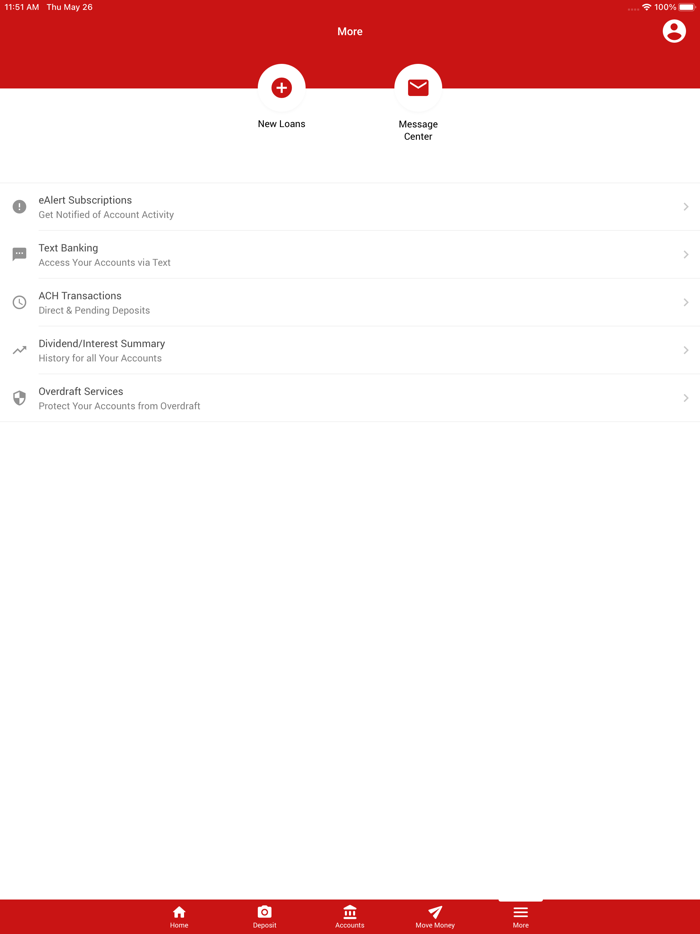
Task: Switch to the Deposit tab
Action: coord(264,917)
